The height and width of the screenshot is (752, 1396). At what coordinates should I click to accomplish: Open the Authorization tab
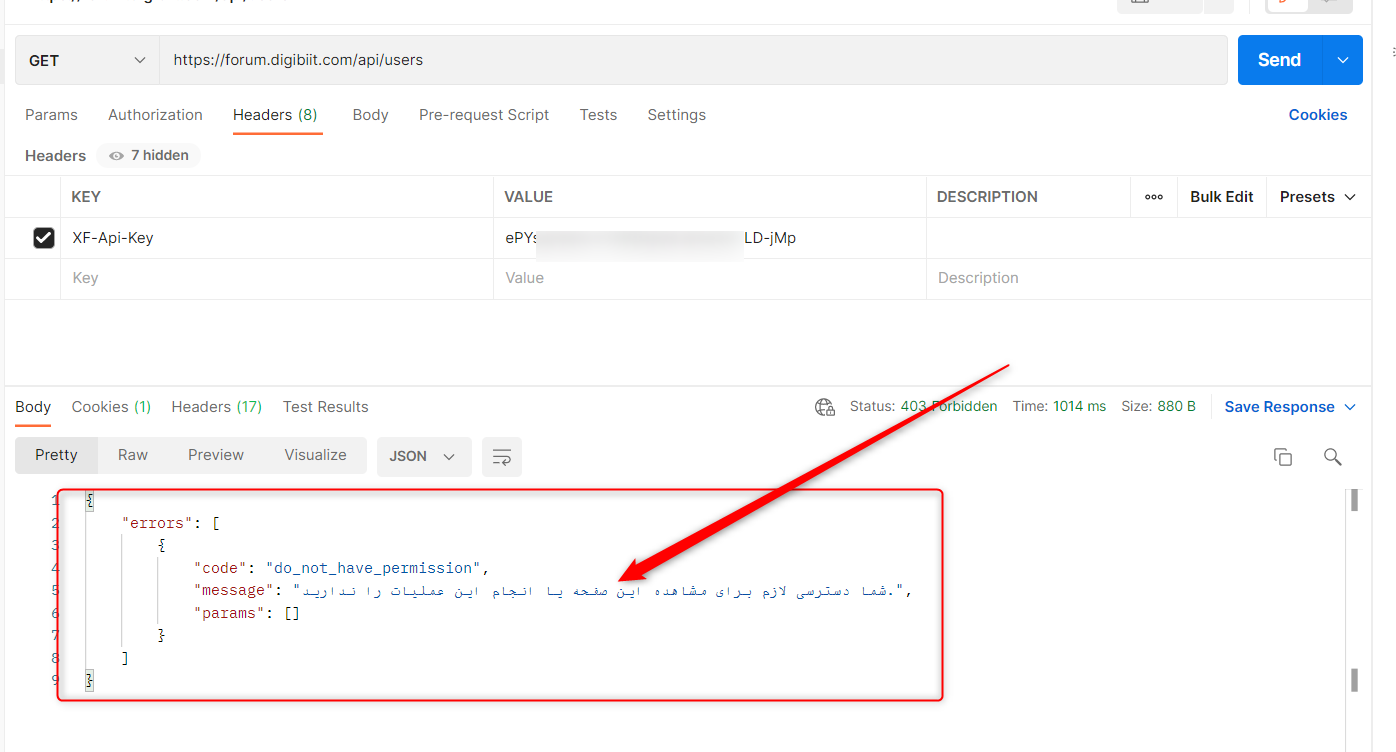point(155,115)
